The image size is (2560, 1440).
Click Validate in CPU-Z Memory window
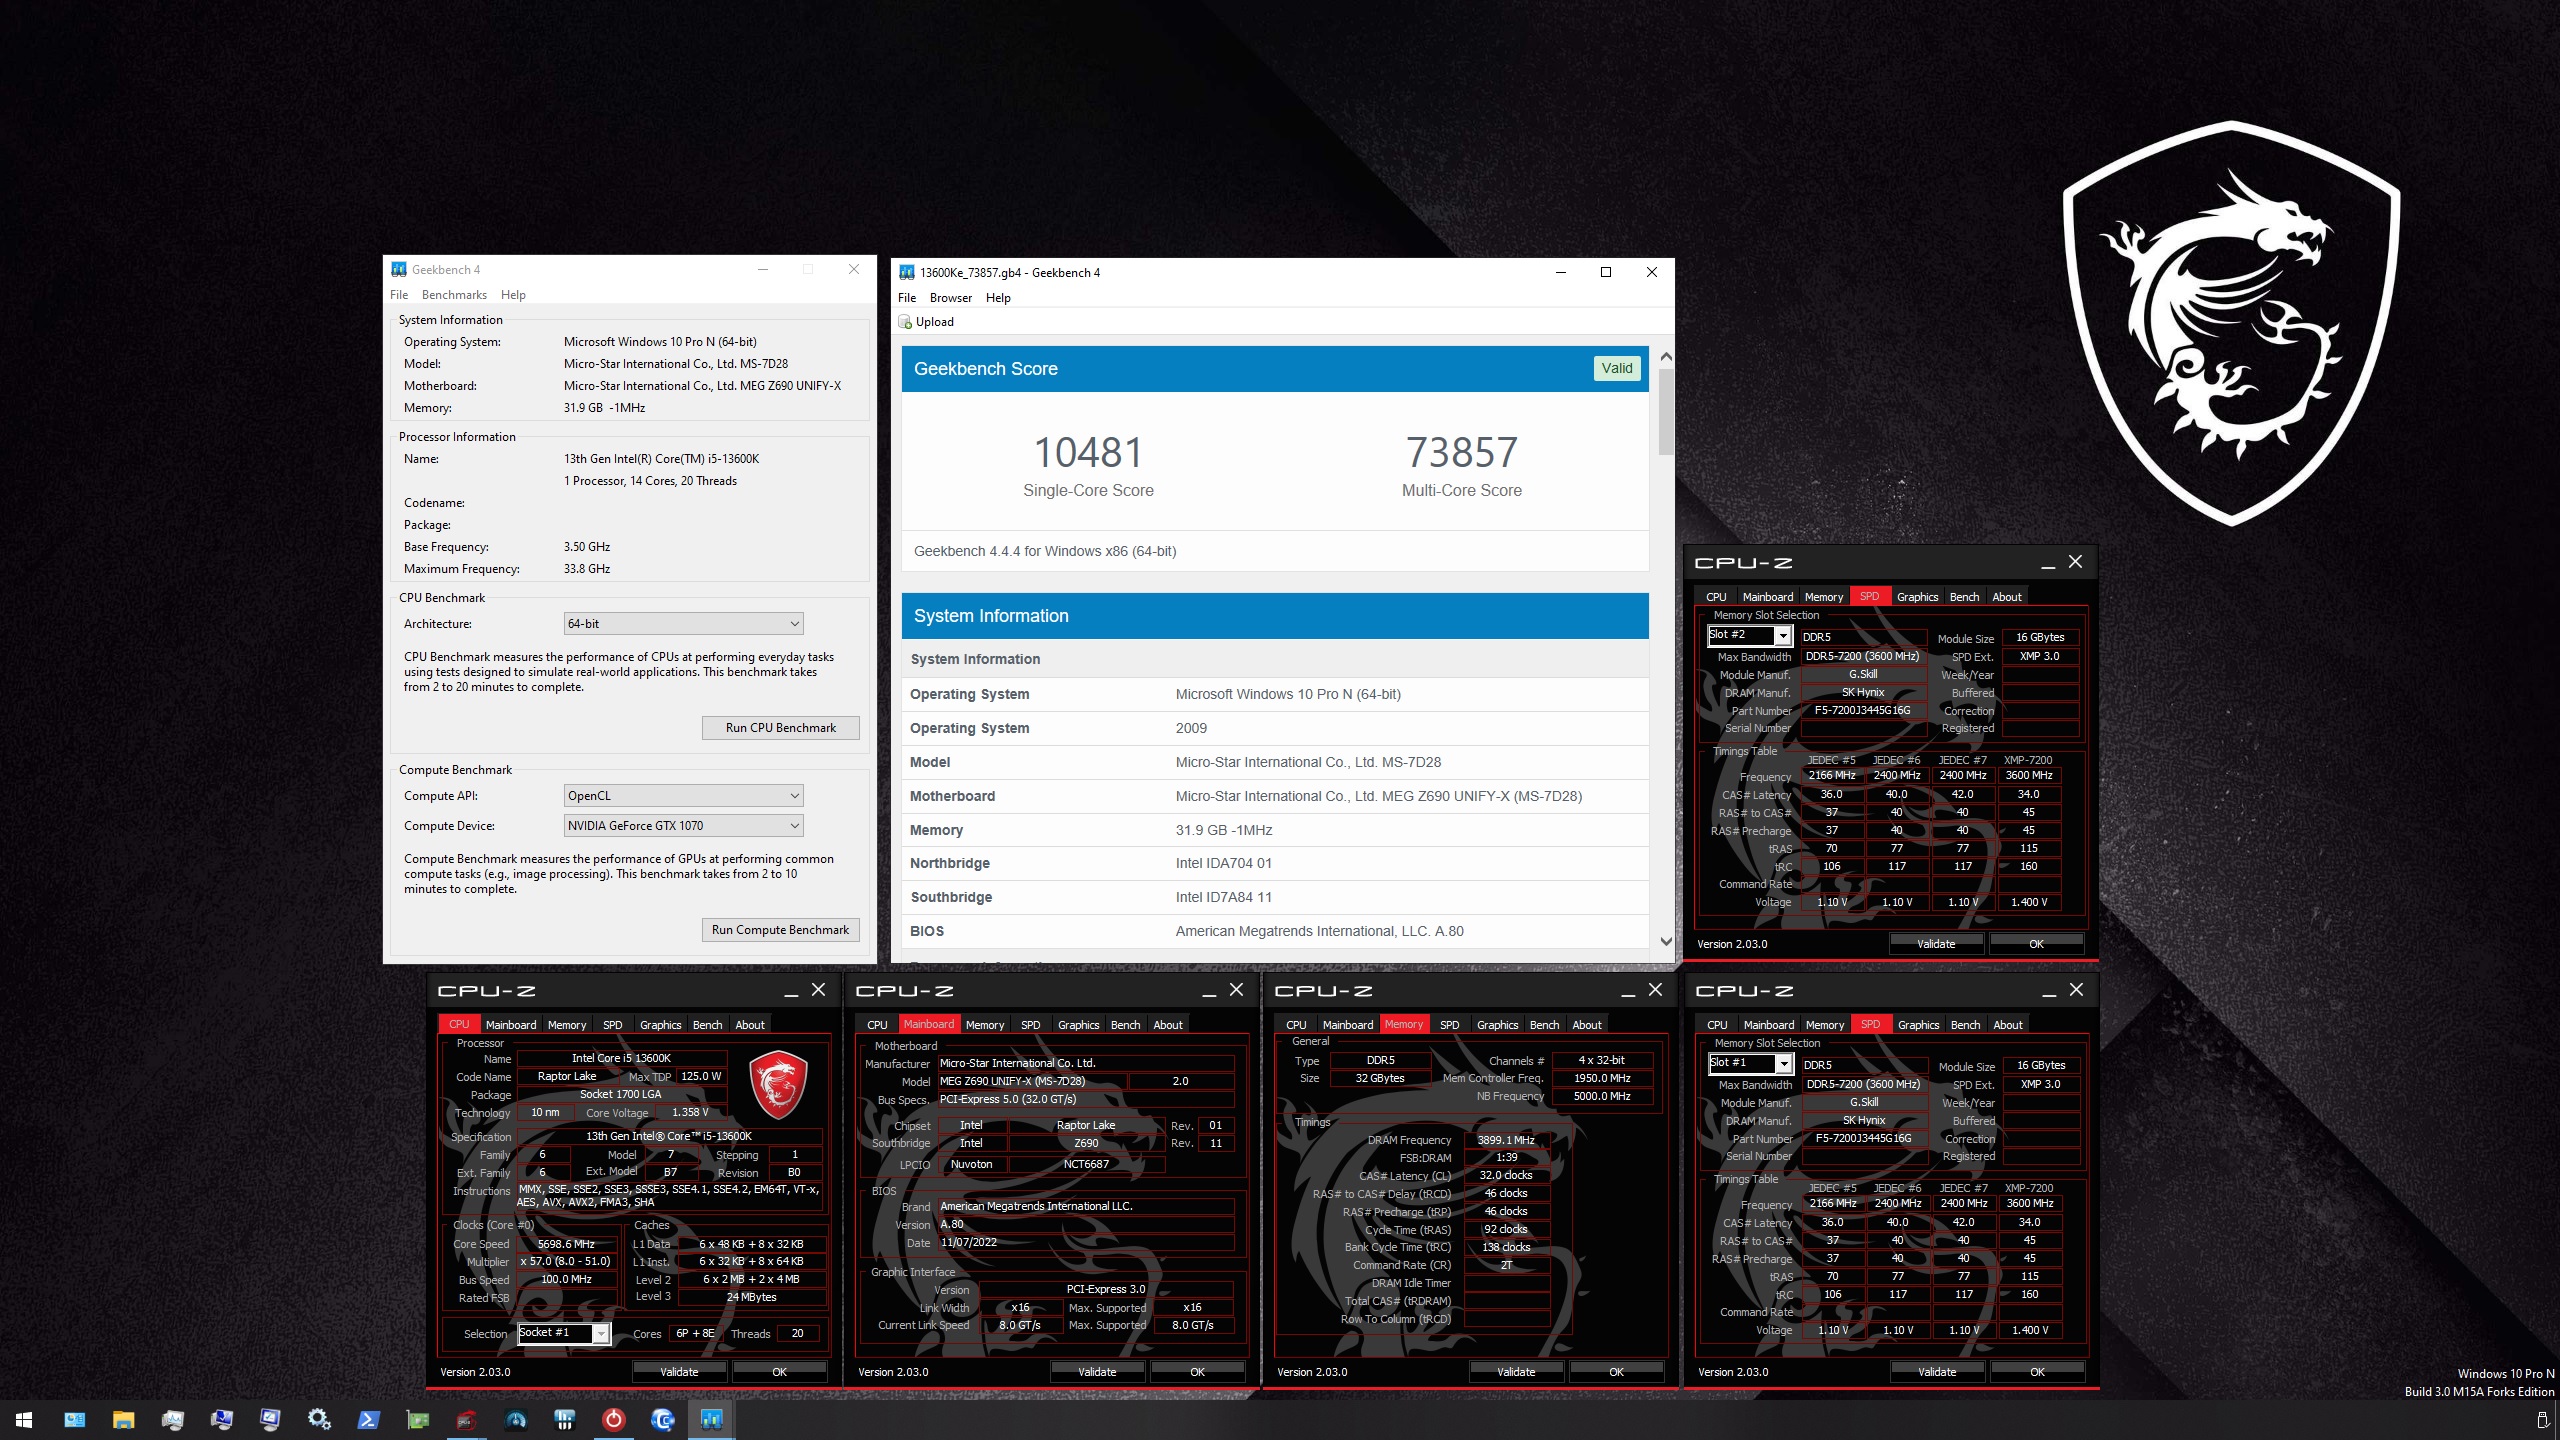[1516, 1372]
